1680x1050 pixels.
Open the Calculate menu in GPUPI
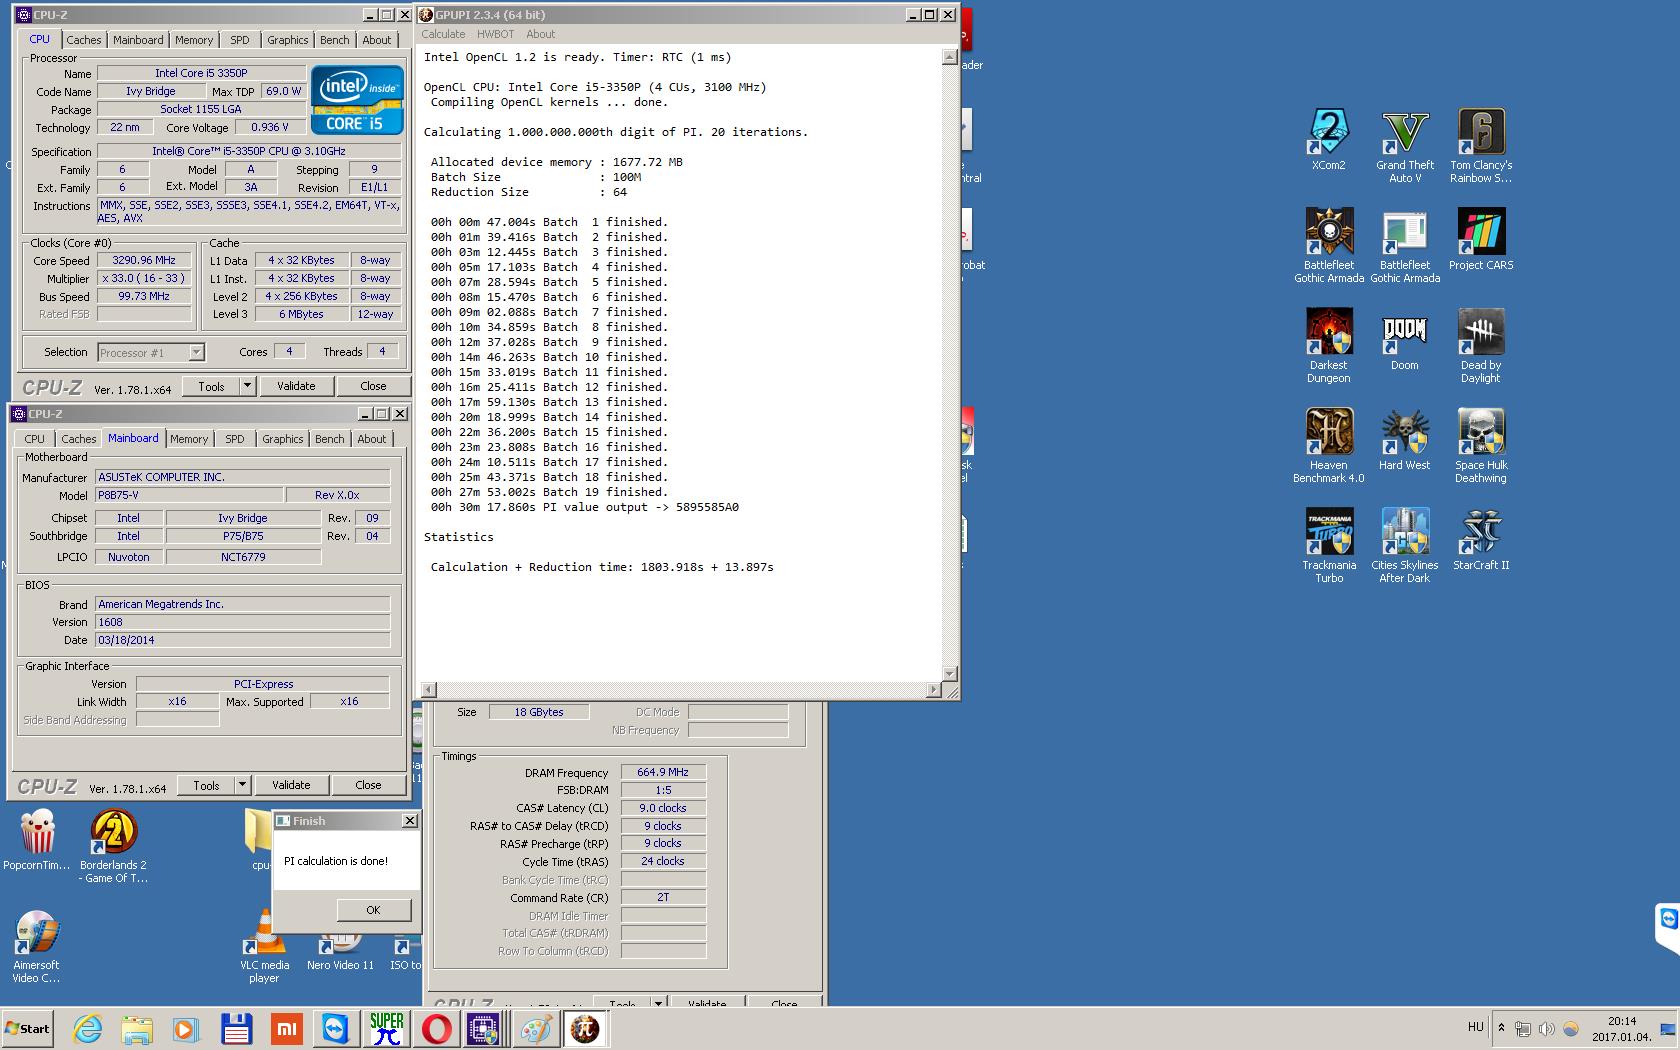[x=443, y=34]
